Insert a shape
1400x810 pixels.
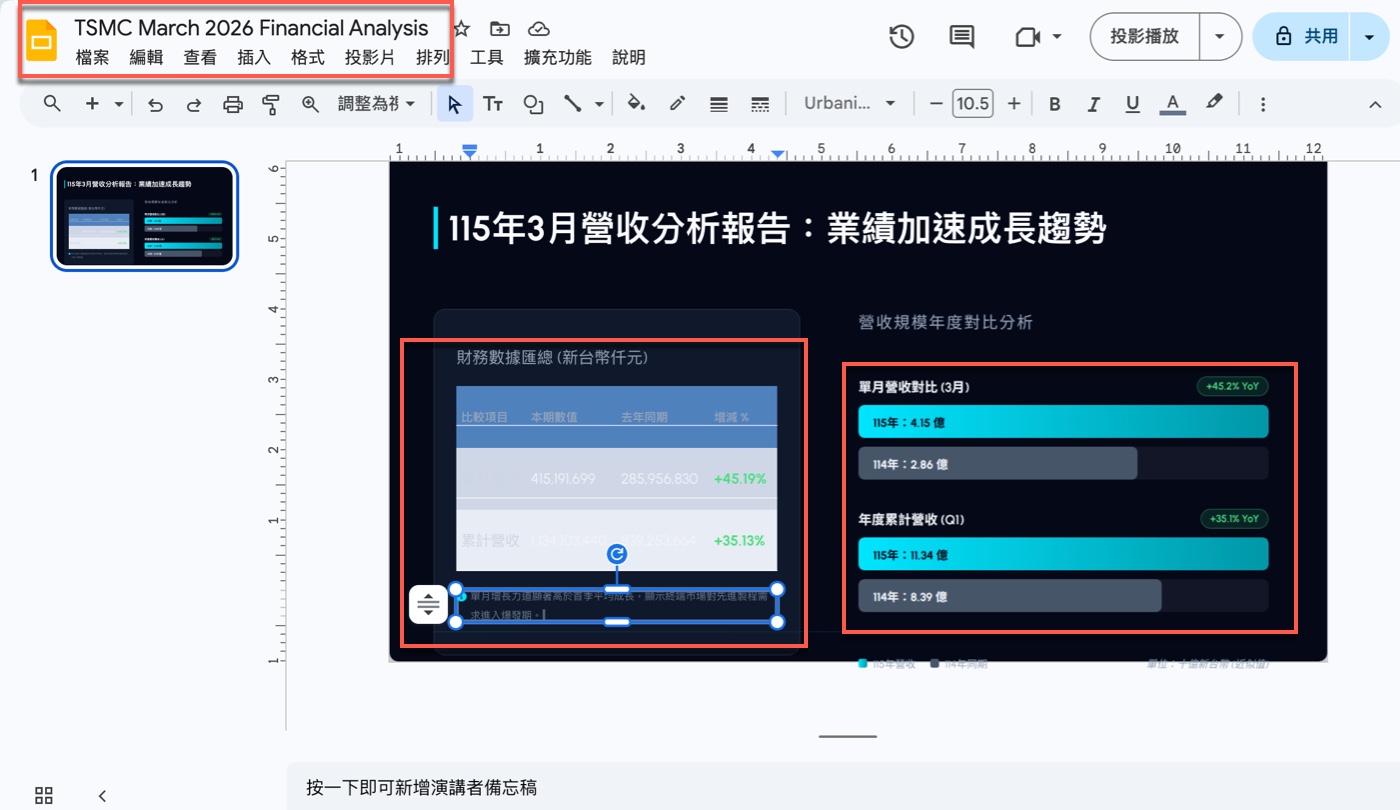click(x=533, y=104)
